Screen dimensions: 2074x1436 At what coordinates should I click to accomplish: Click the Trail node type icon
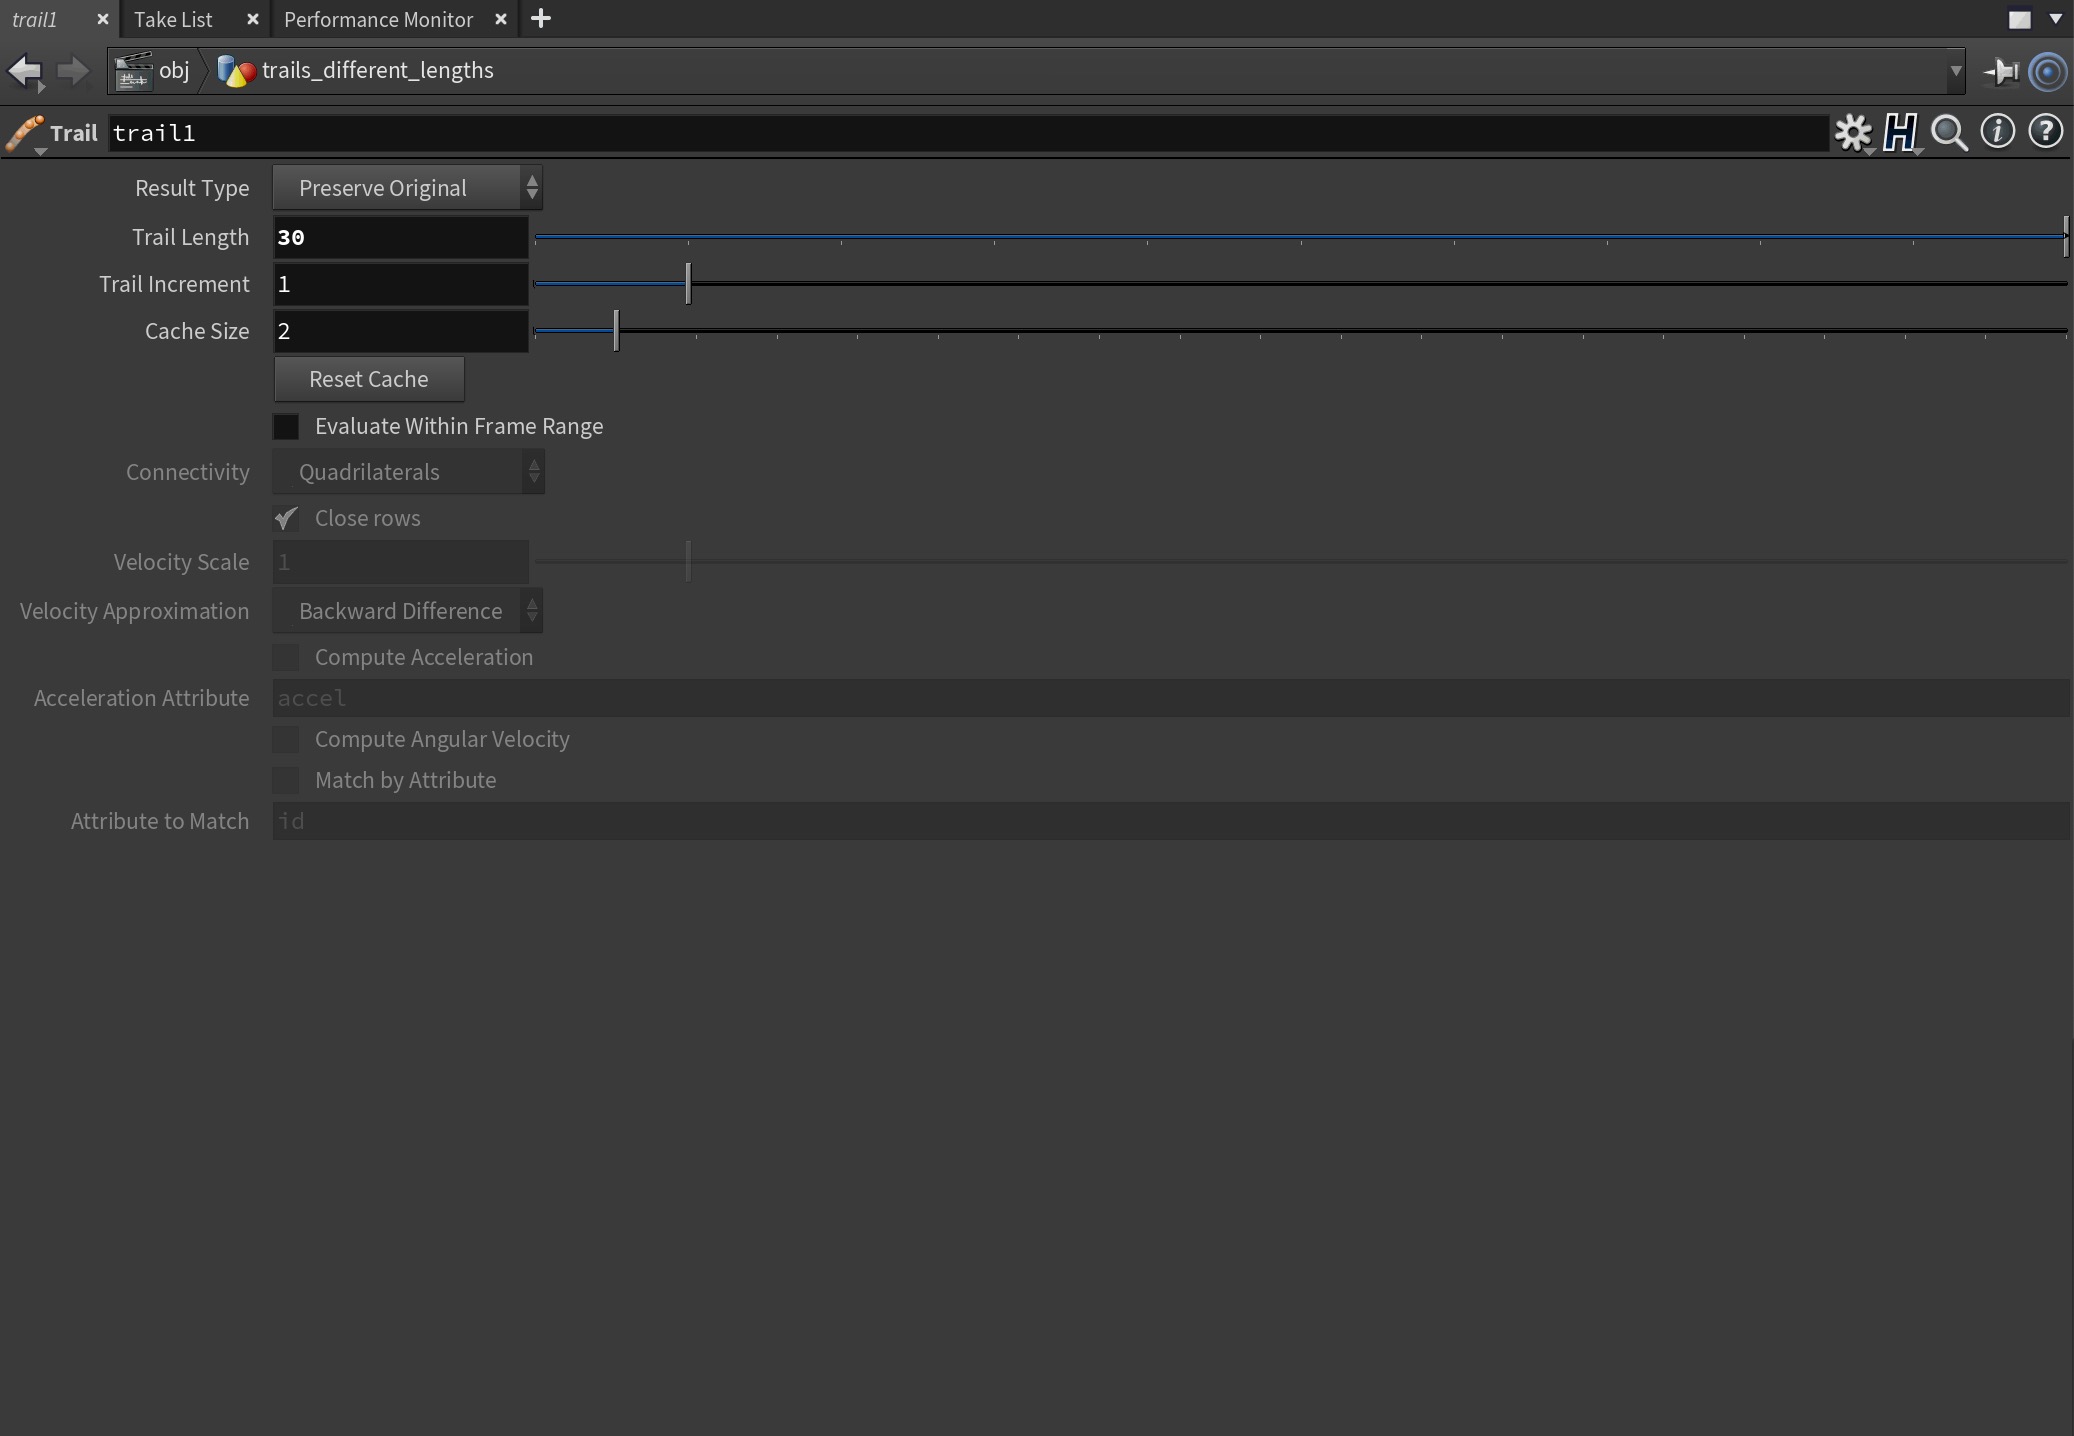click(25, 133)
